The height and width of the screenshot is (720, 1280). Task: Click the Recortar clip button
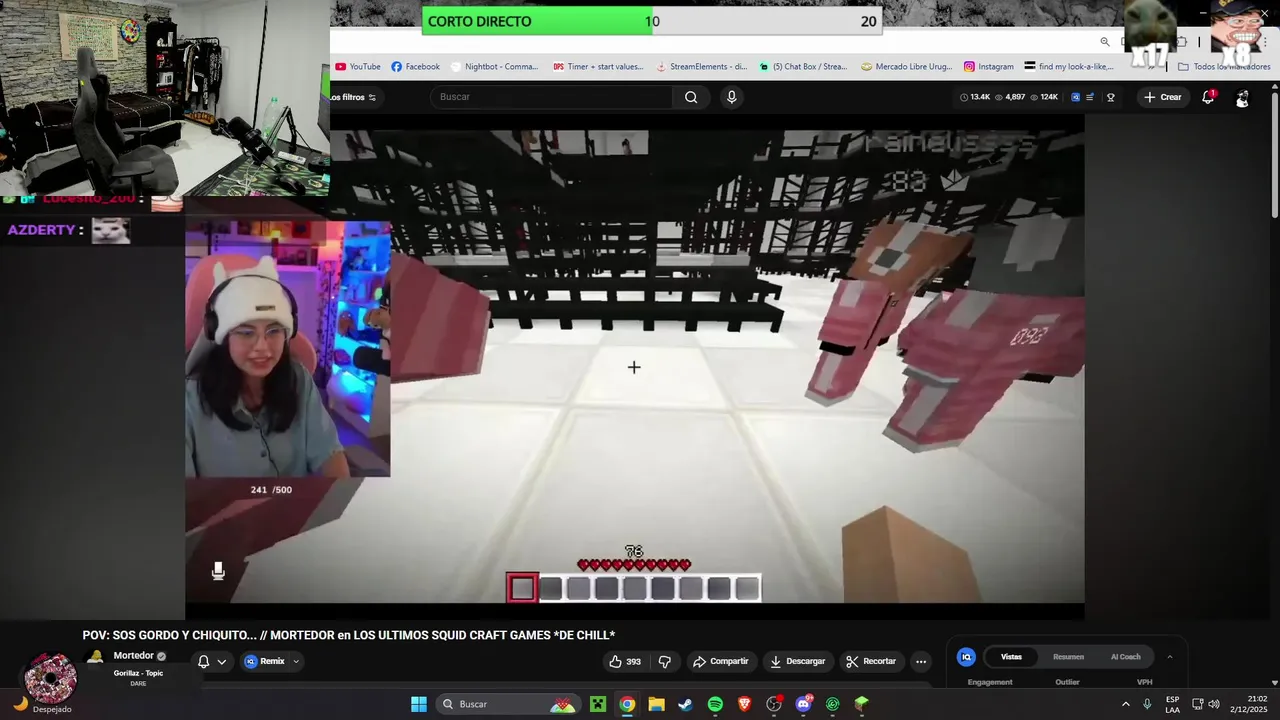[871, 661]
